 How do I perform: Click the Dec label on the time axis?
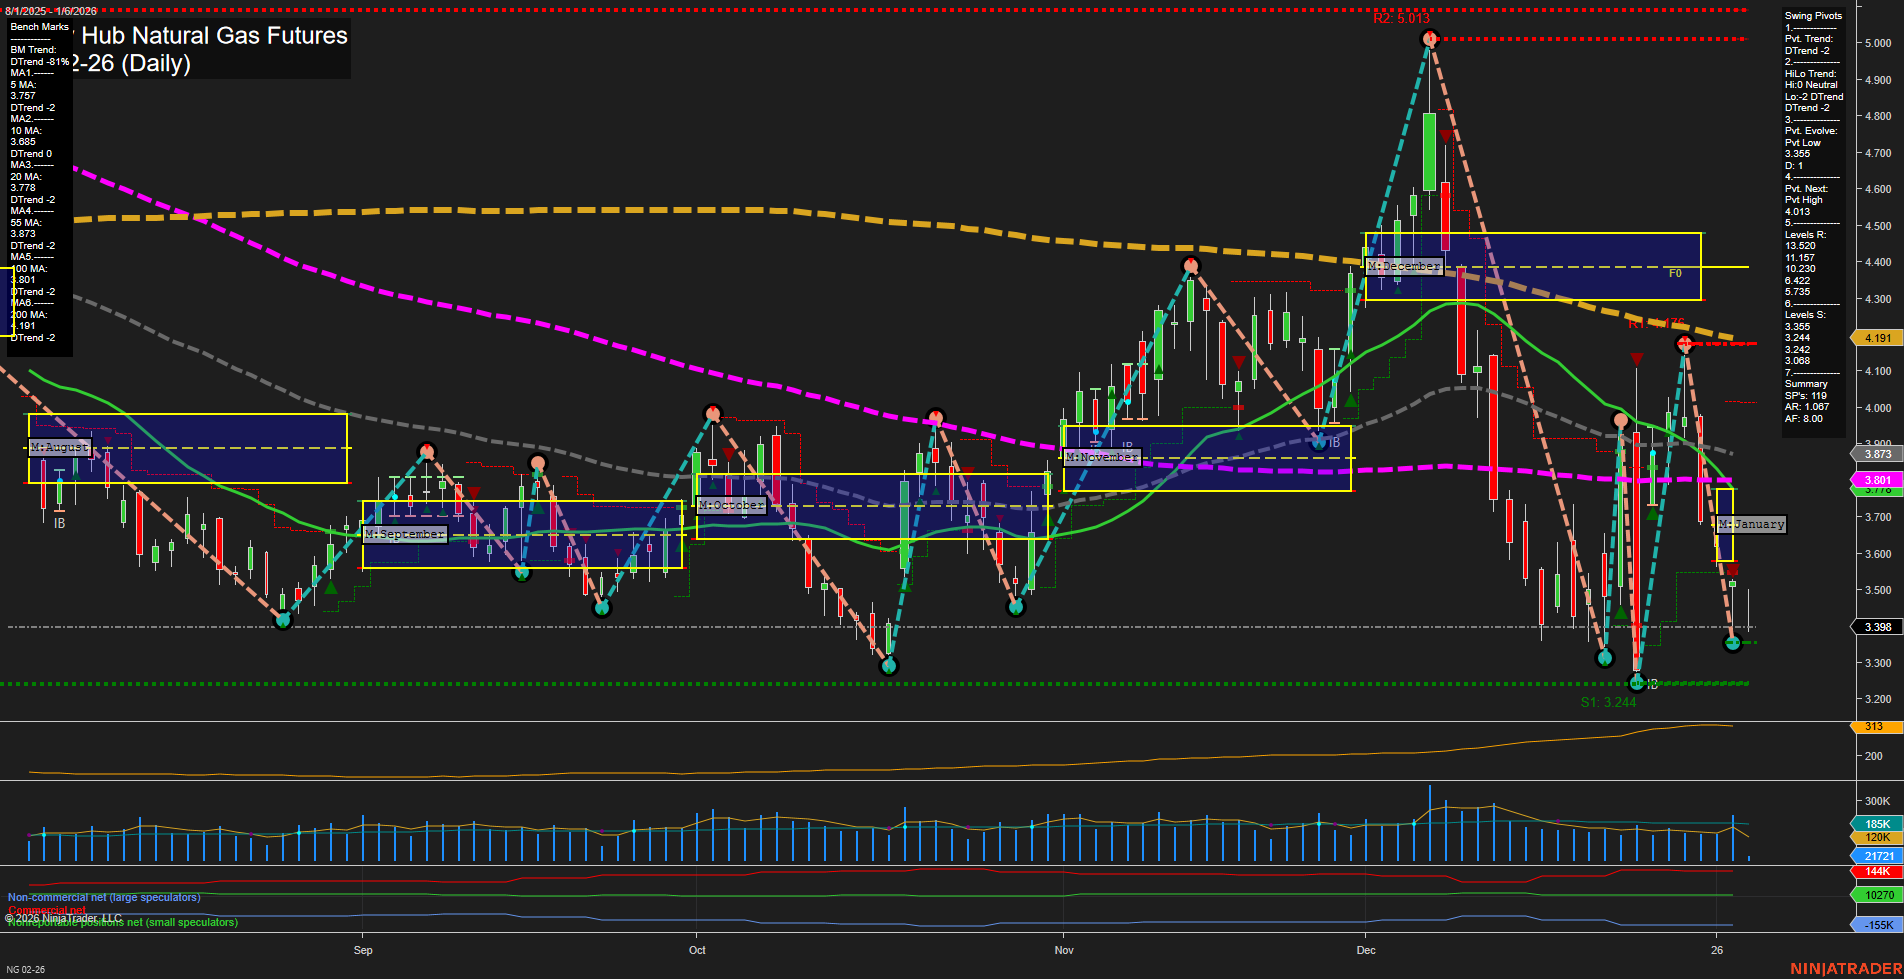[1366, 950]
